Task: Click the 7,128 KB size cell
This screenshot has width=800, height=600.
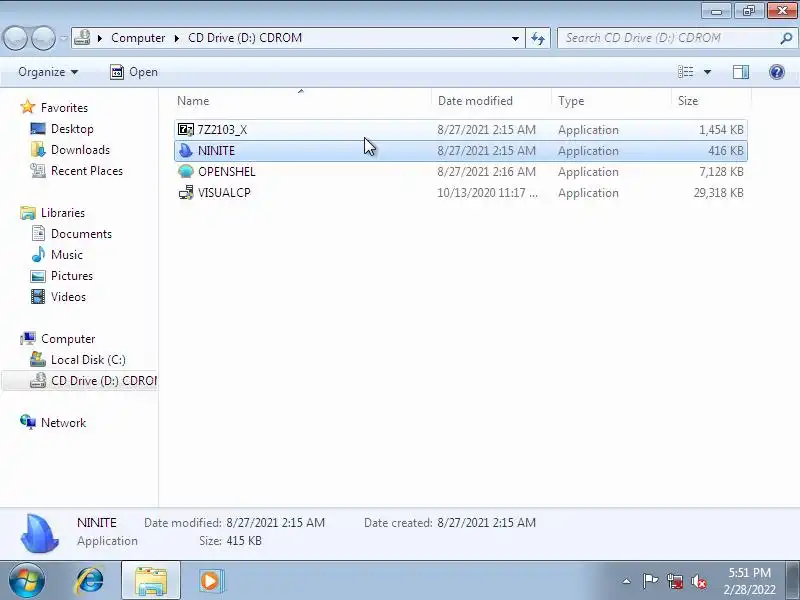Action: pyautogui.click(x=721, y=171)
